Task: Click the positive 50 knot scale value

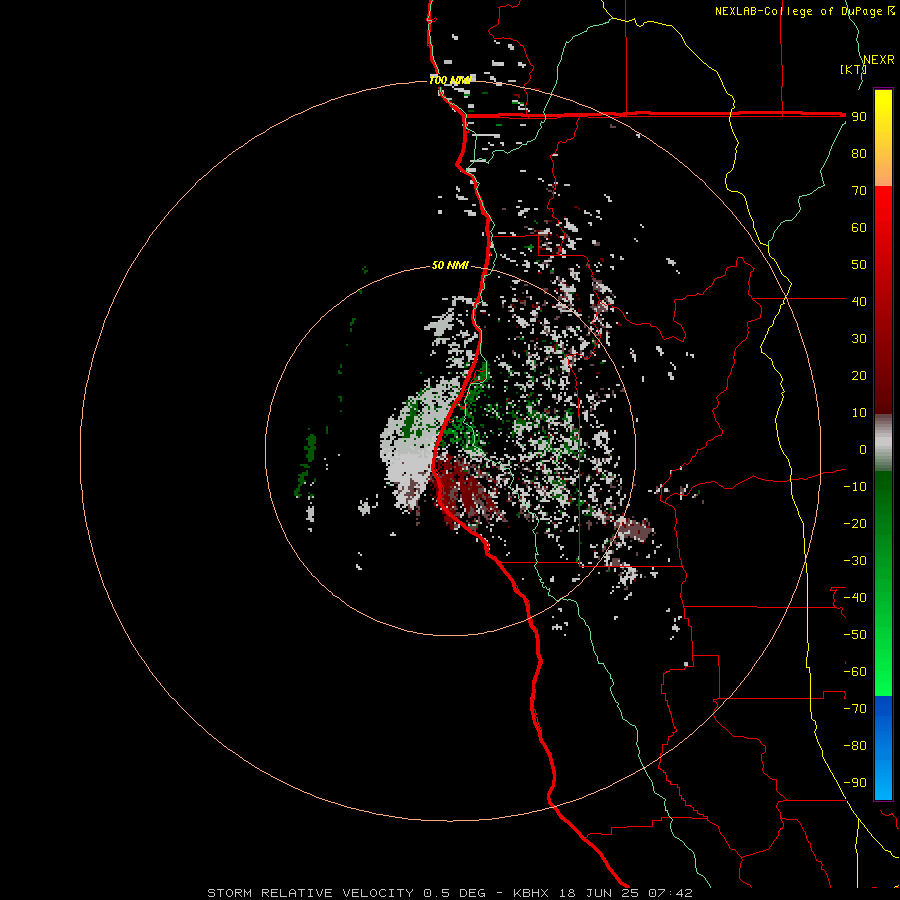Action: 859,265
